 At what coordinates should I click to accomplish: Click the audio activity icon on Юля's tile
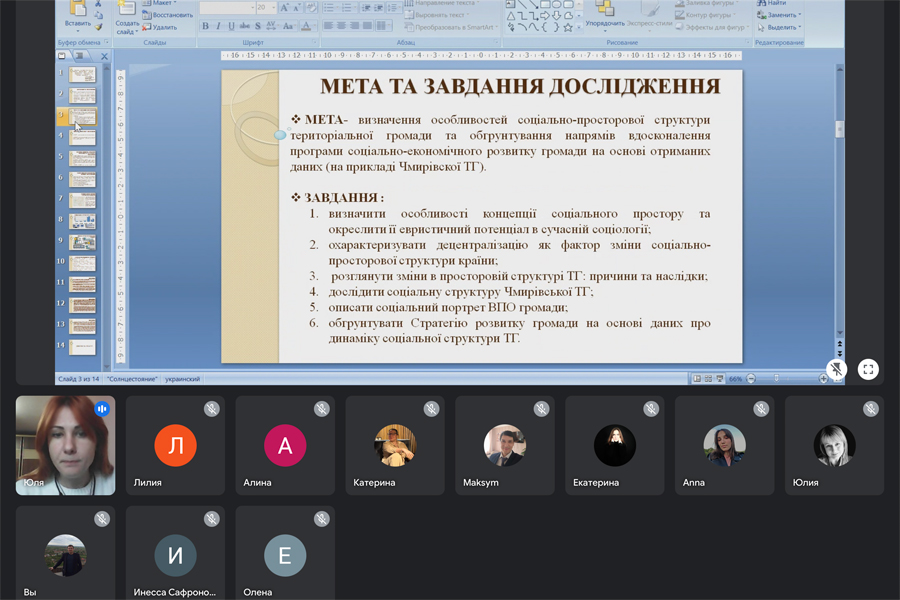coord(102,409)
